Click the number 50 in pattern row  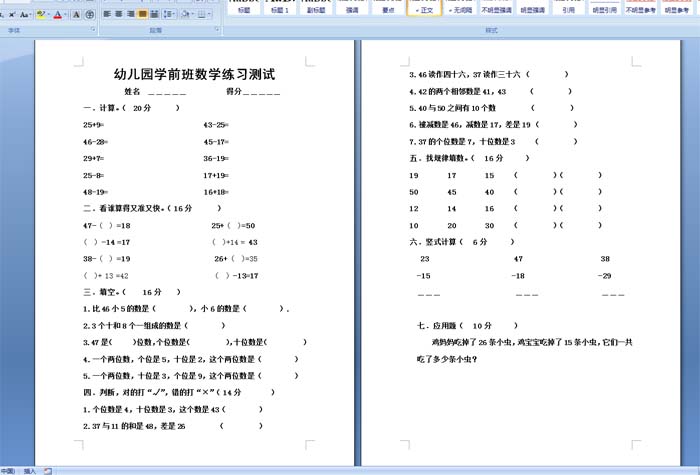[414, 192]
